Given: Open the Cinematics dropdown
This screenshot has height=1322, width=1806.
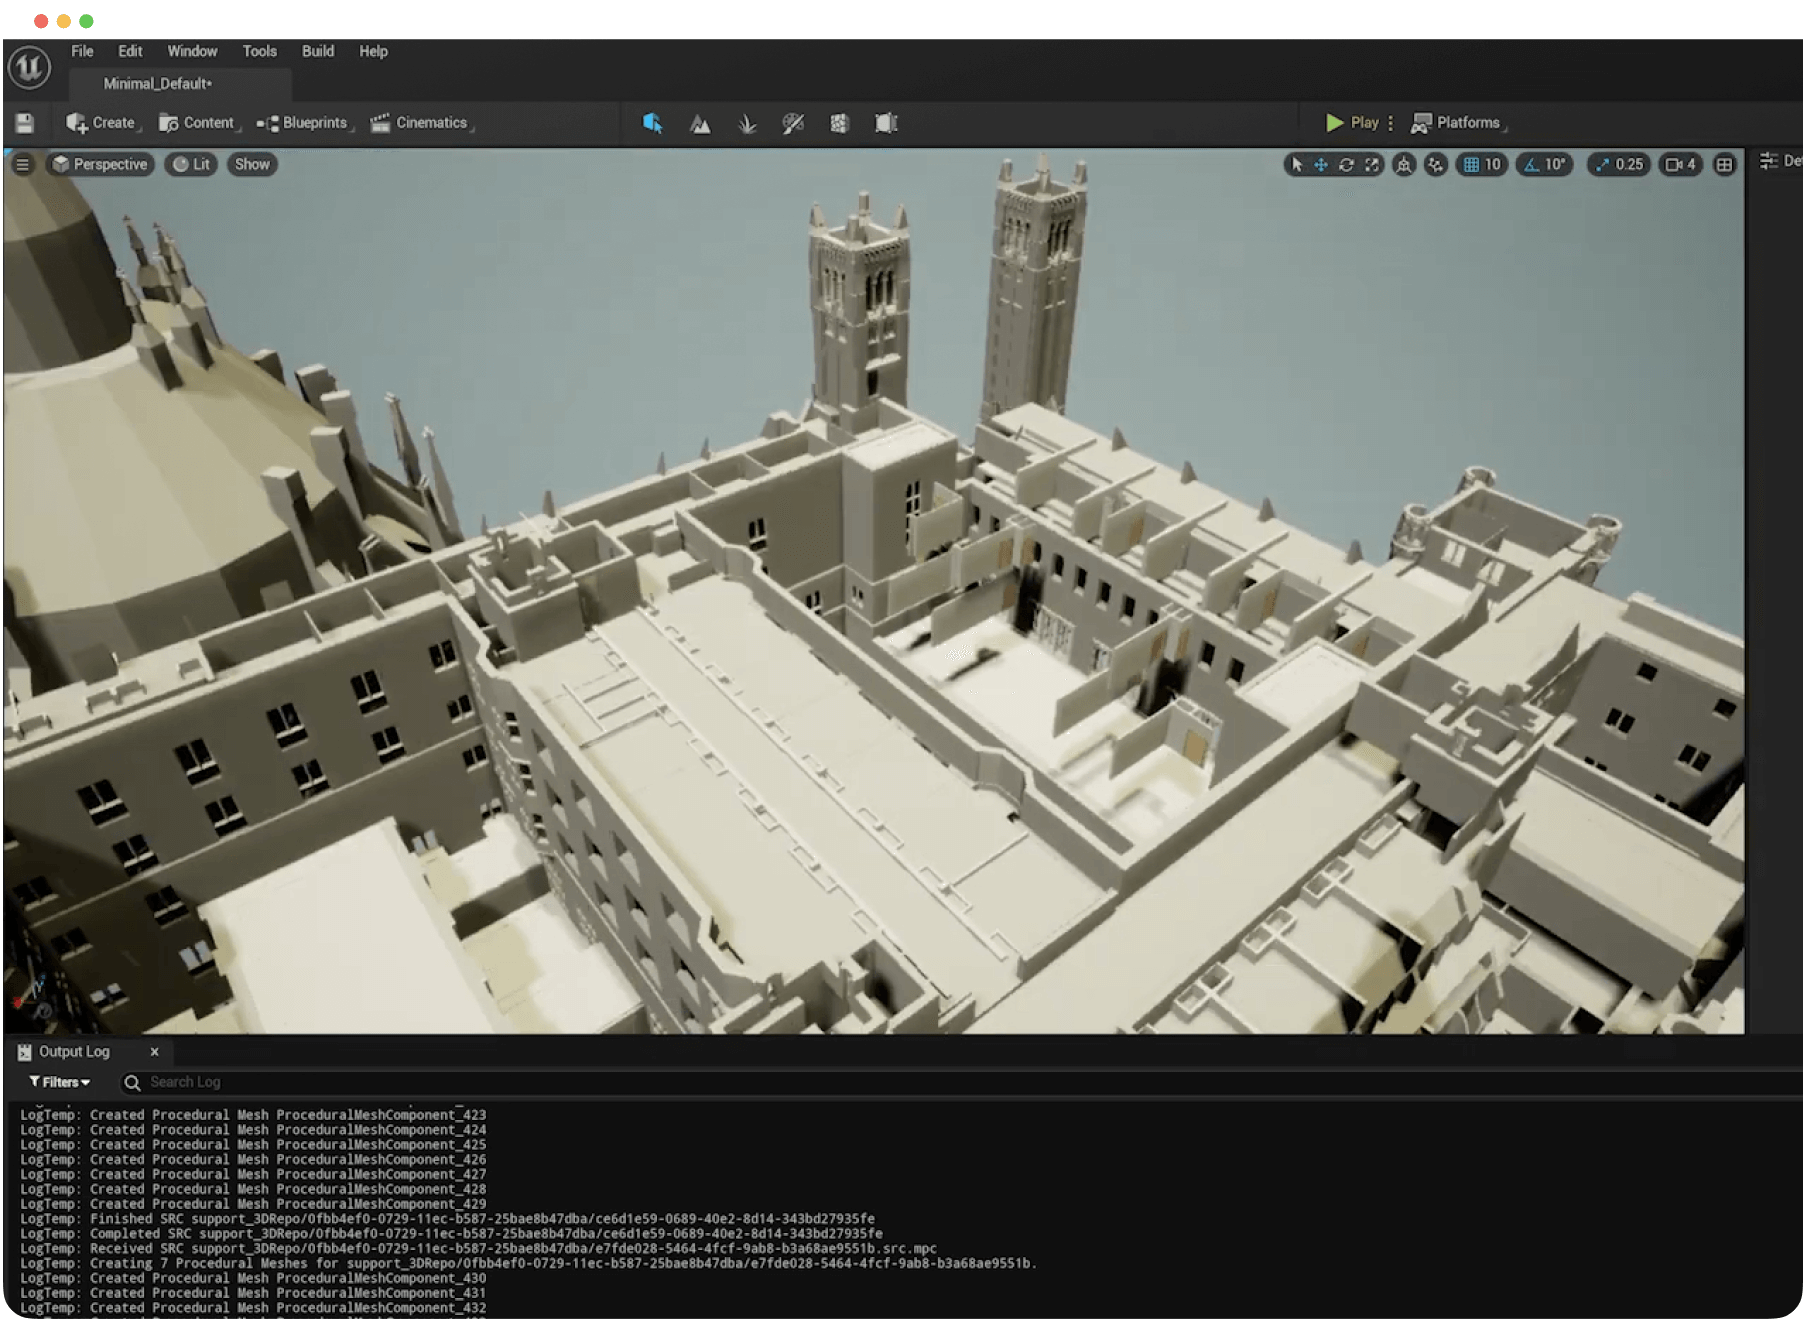Looking at the screenshot, I should coord(421,123).
